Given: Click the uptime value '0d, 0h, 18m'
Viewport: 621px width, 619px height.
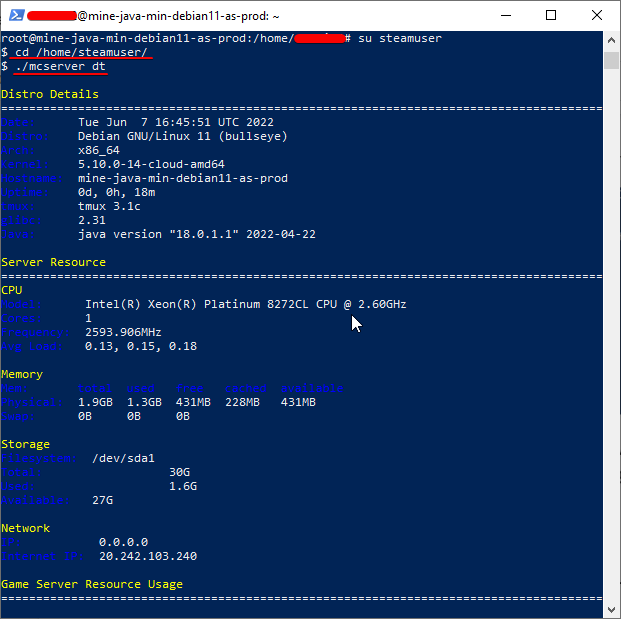Looking at the screenshot, I should 116,192.
